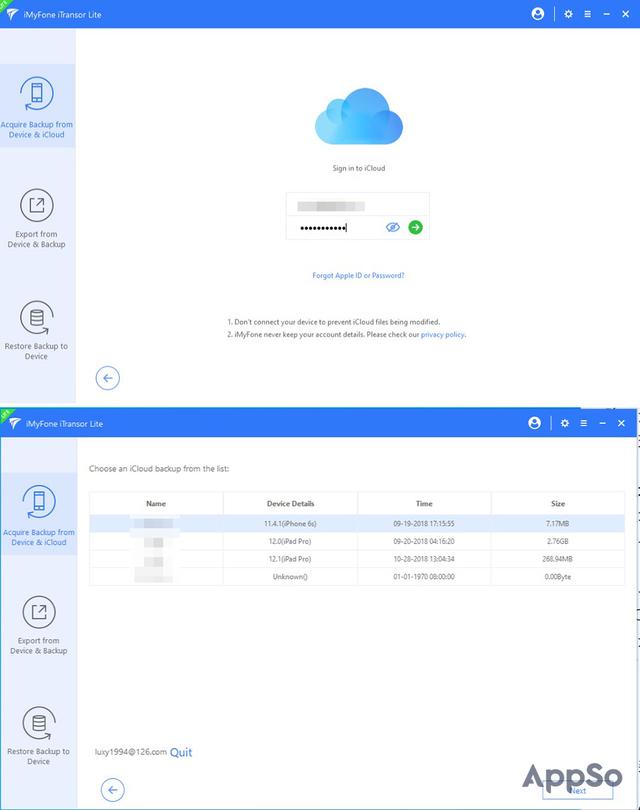The height and width of the screenshot is (810, 640).
Task: Go back using arrow in backup-list window
Action: pyautogui.click(x=113, y=789)
